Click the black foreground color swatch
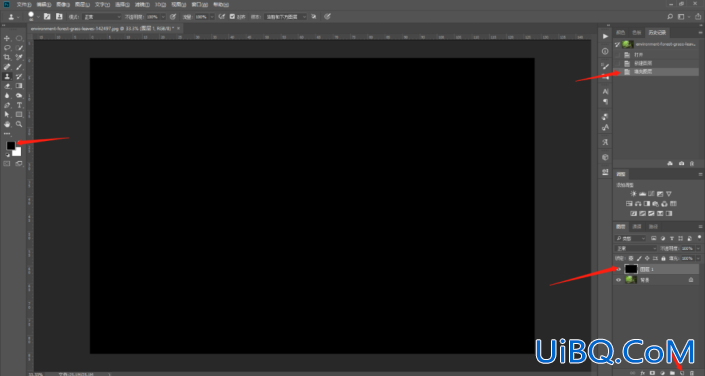The height and width of the screenshot is (376, 705). [10, 145]
